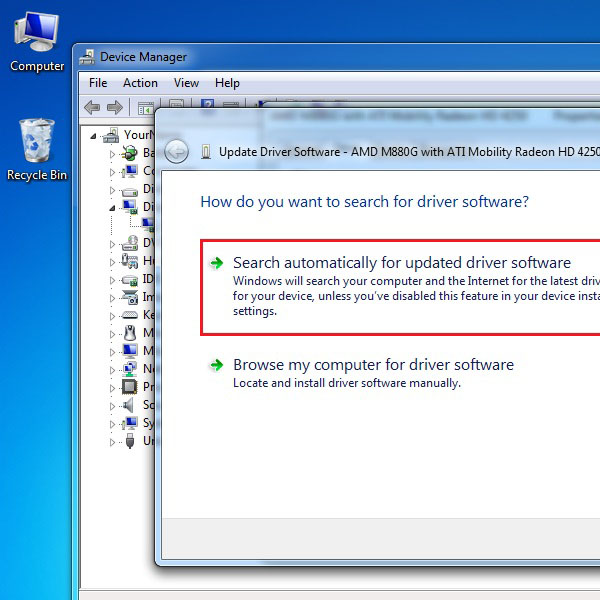Select the Monitors category blue screen icon
The width and height of the screenshot is (600, 600).
[x=130, y=351]
